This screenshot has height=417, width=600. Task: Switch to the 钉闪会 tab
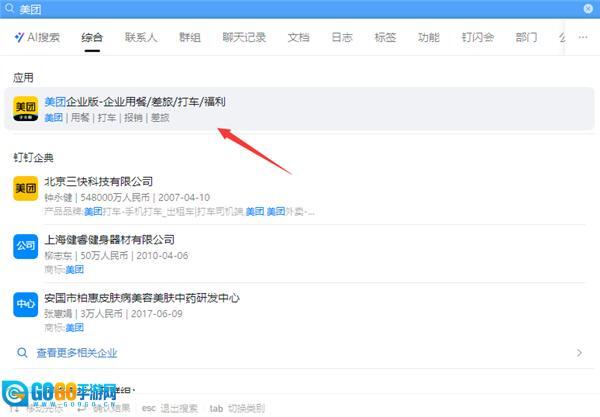coord(477,38)
